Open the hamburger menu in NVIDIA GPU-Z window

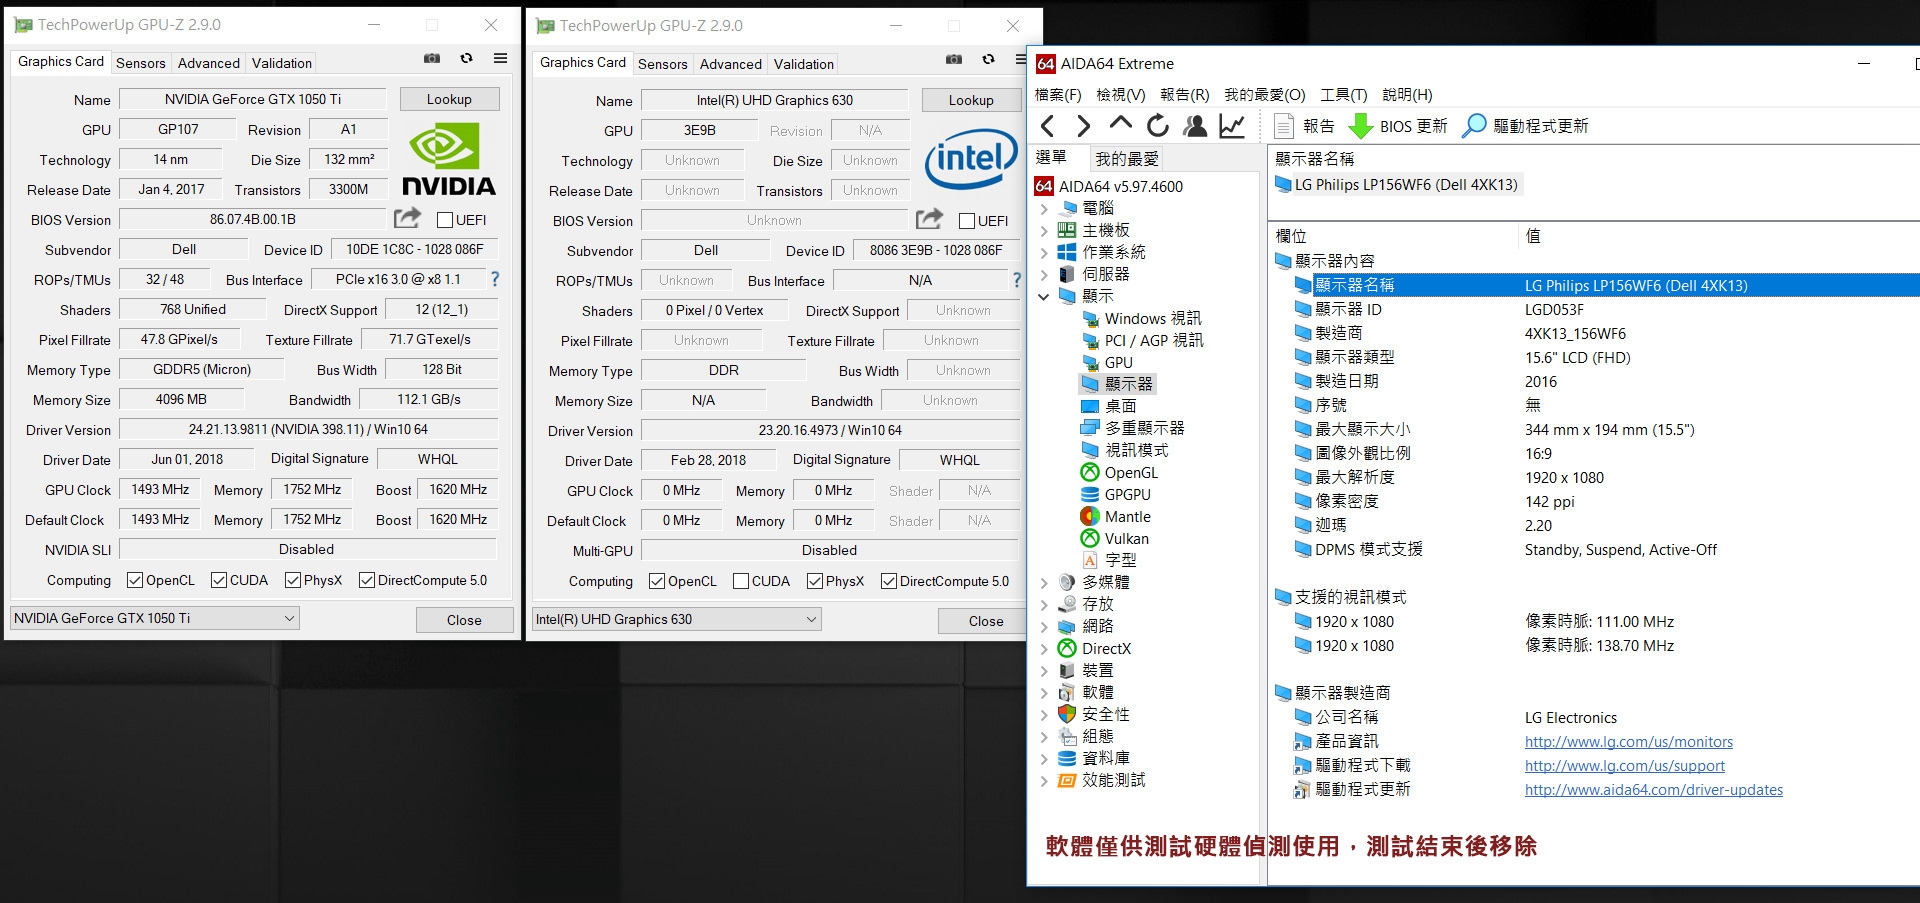[x=500, y=59]
